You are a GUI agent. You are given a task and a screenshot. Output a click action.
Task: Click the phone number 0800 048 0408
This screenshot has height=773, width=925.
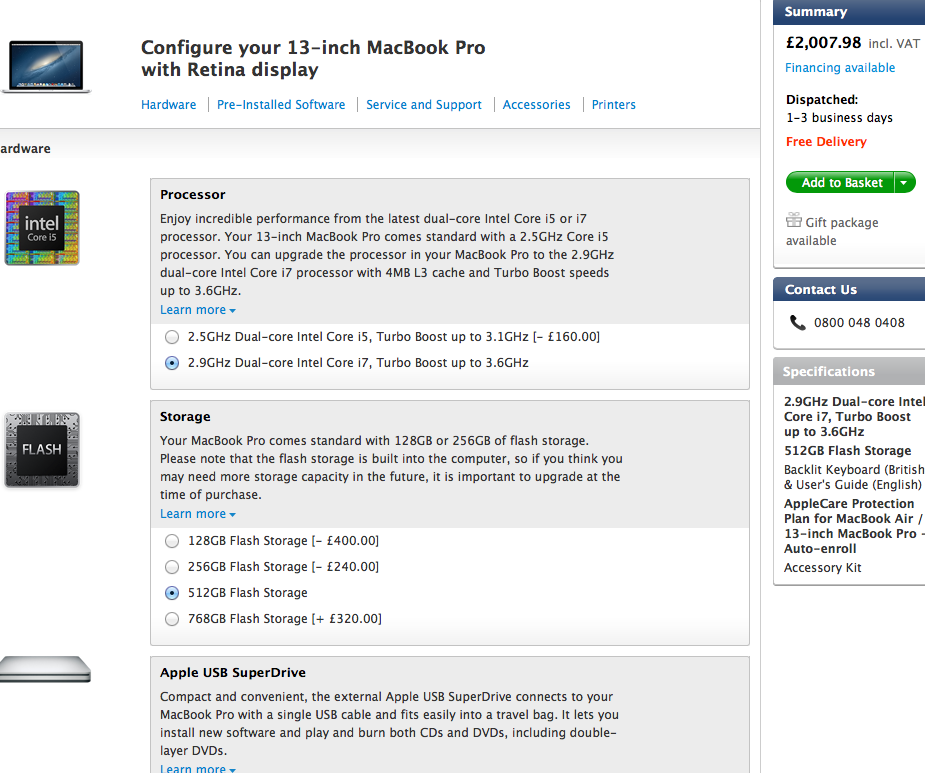click(x=859, y=323)
